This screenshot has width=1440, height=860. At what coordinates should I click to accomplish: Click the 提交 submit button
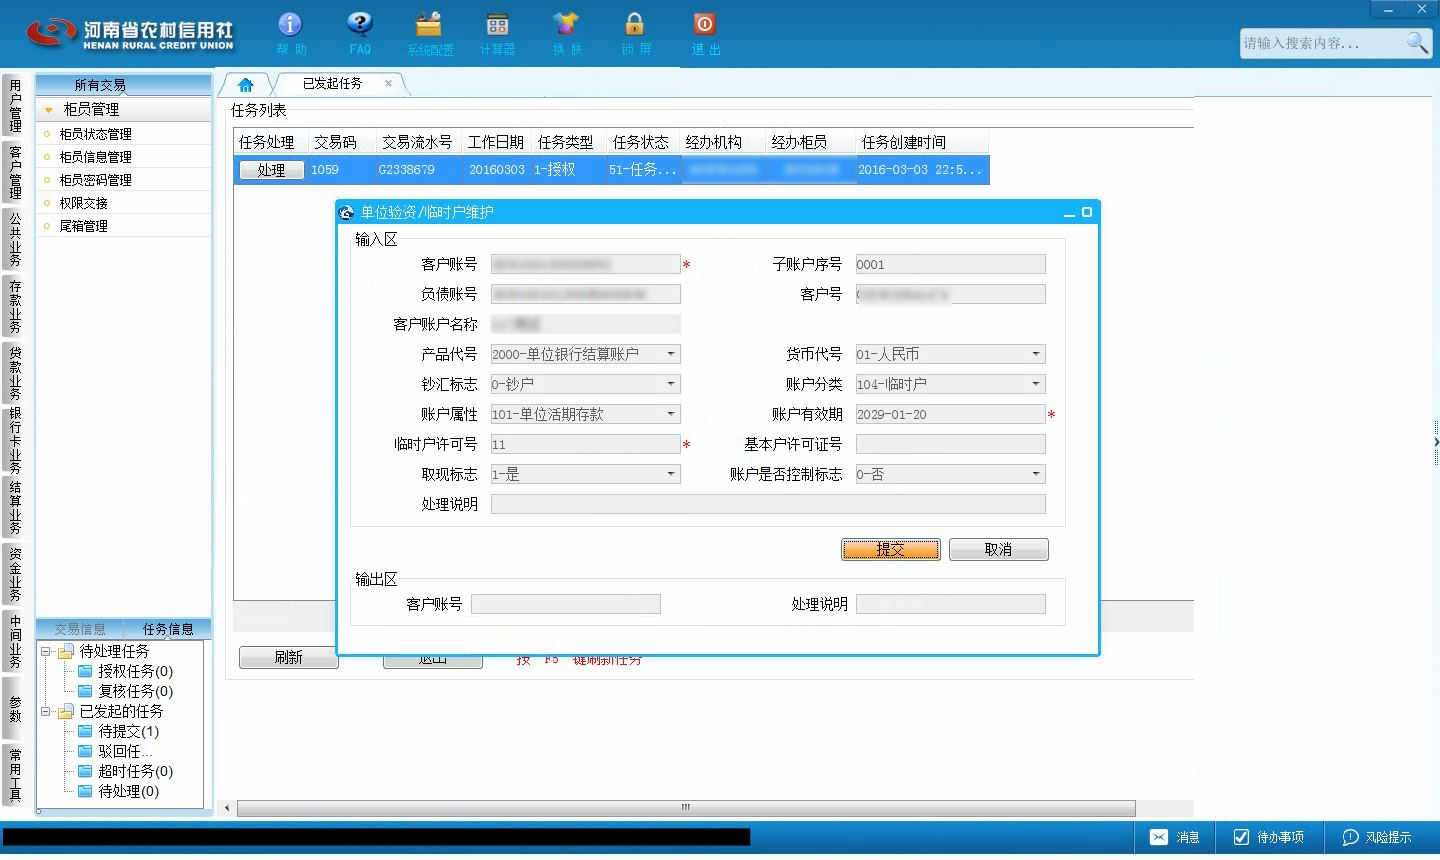click(x=891, y=549)
